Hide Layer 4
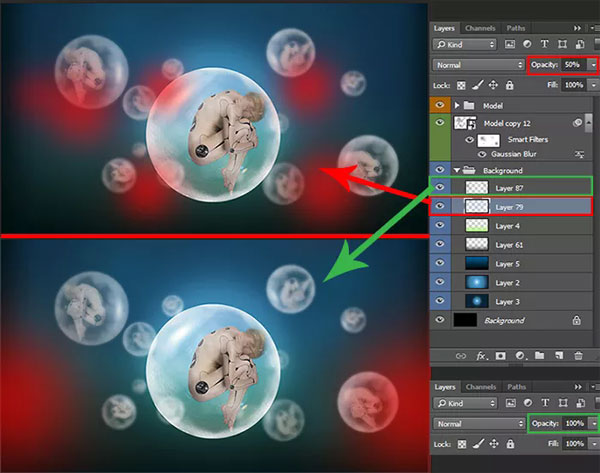 coord(440,225)
